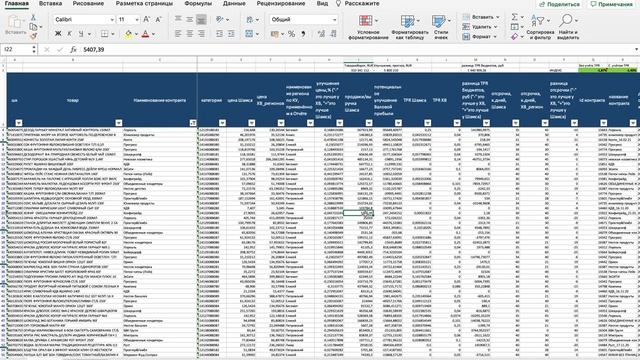Open Стили ячеек gallery
The height and width of the screenshot is (360, 640).
(x=441, y=27)
